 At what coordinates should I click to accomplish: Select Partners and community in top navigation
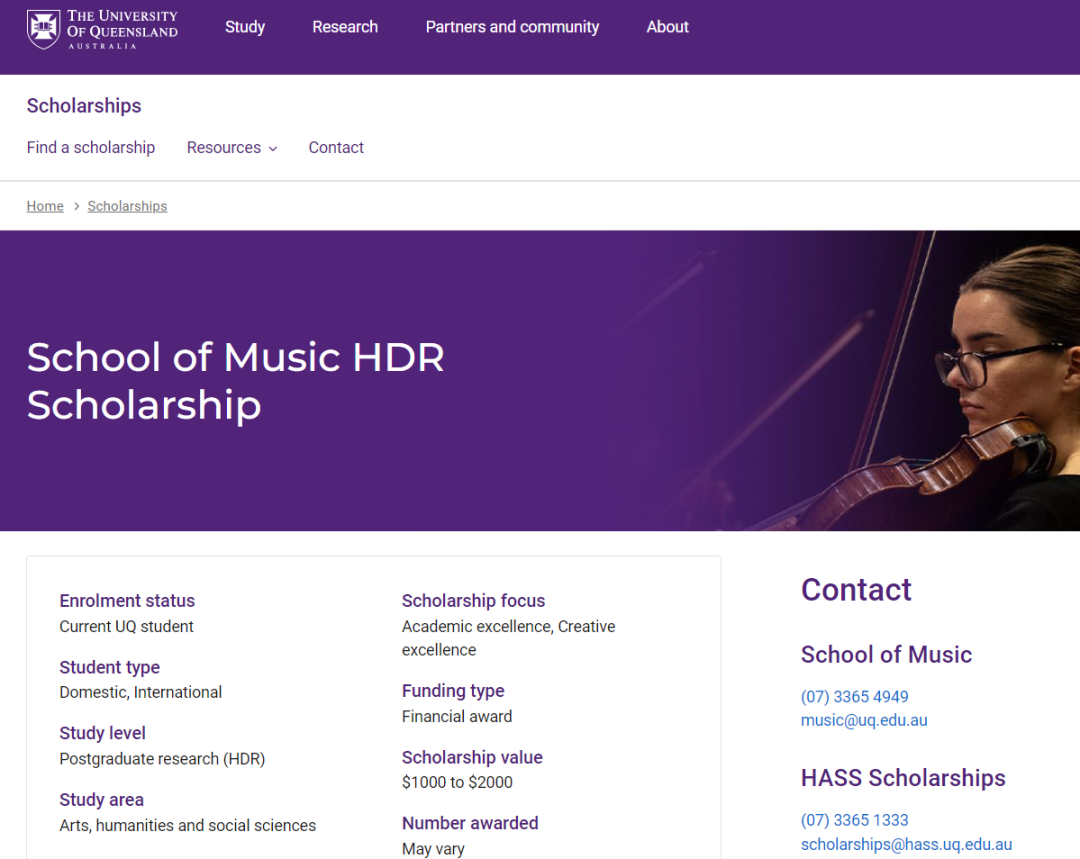coord(512,27)
